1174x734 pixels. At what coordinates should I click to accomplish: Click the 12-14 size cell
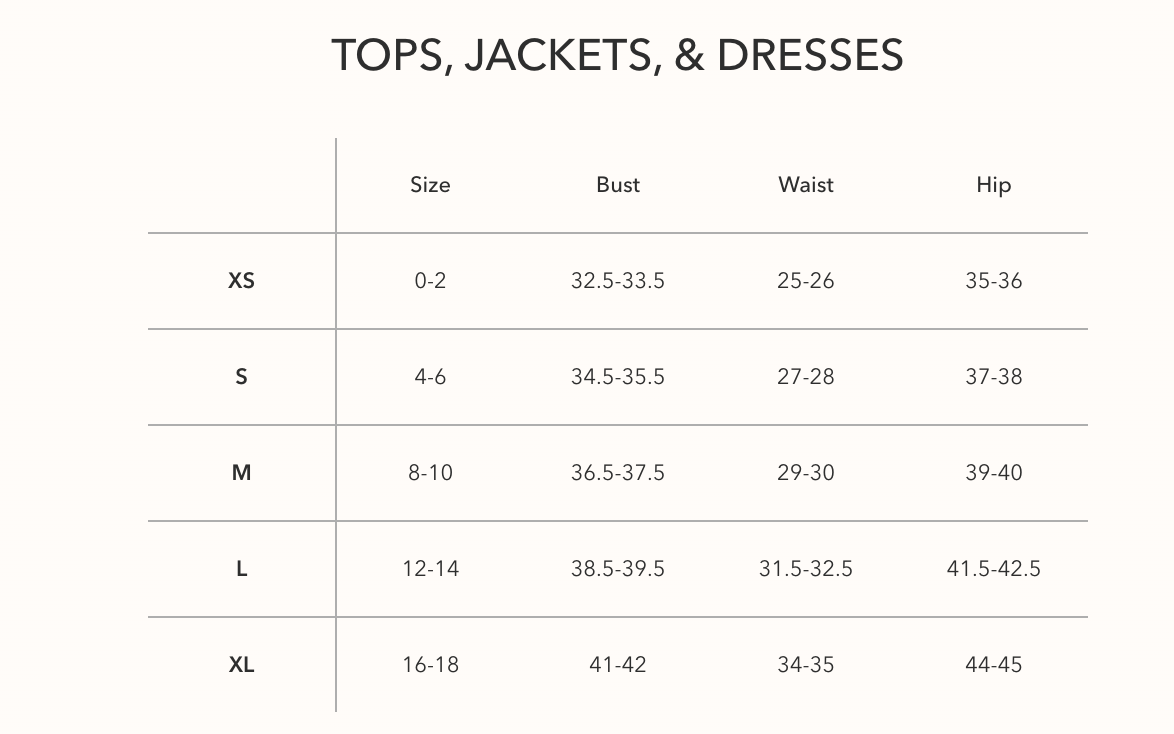tap(430, 569)
